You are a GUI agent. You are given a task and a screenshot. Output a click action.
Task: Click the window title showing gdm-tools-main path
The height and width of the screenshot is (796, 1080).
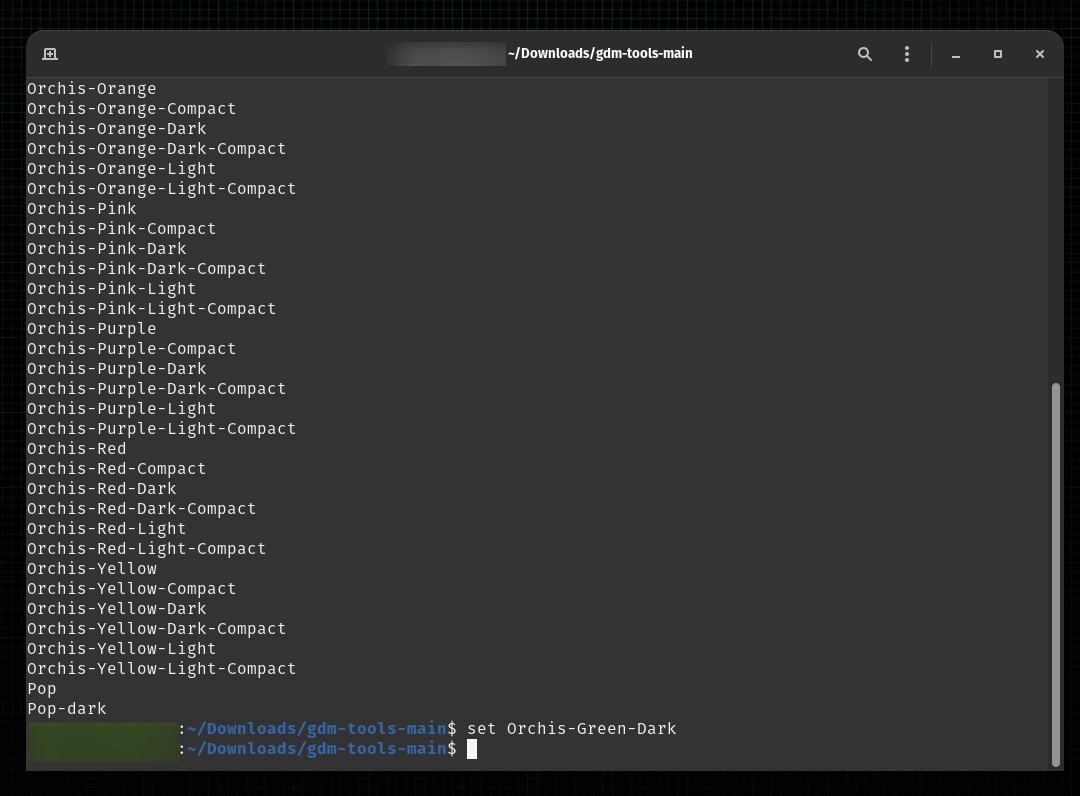[x=597, y=53]
